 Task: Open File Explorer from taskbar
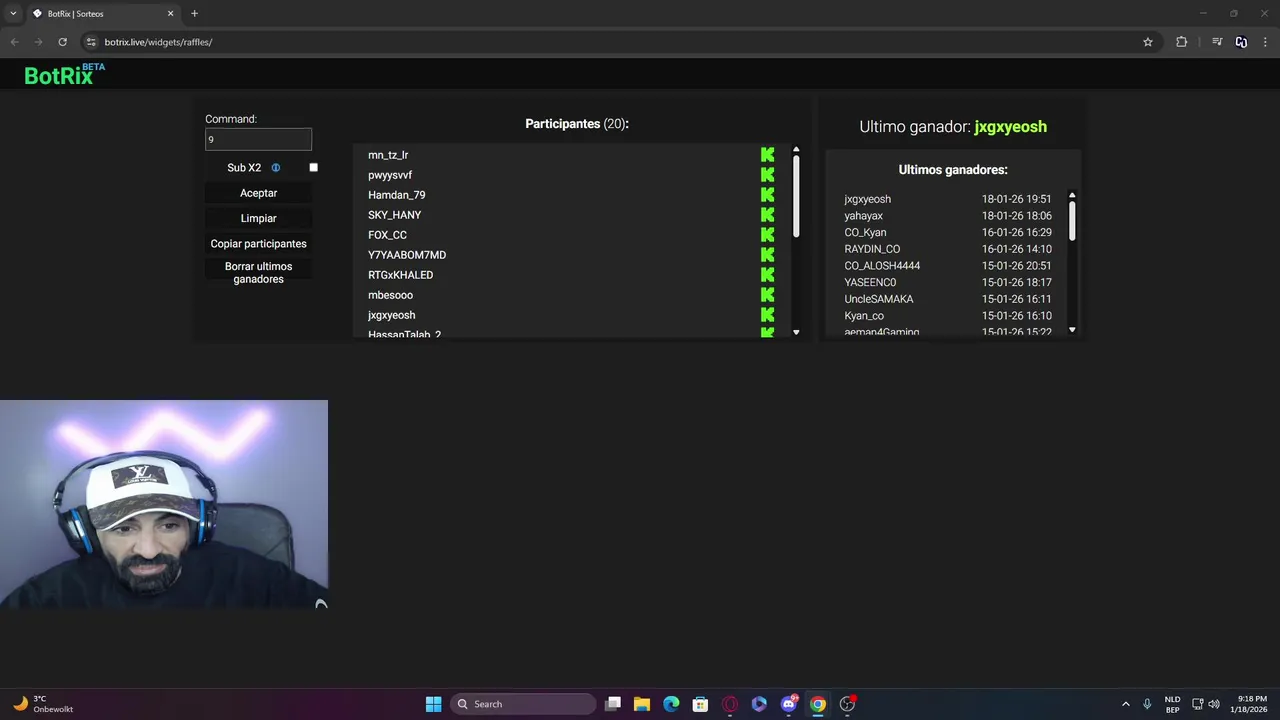click(642, 704)
